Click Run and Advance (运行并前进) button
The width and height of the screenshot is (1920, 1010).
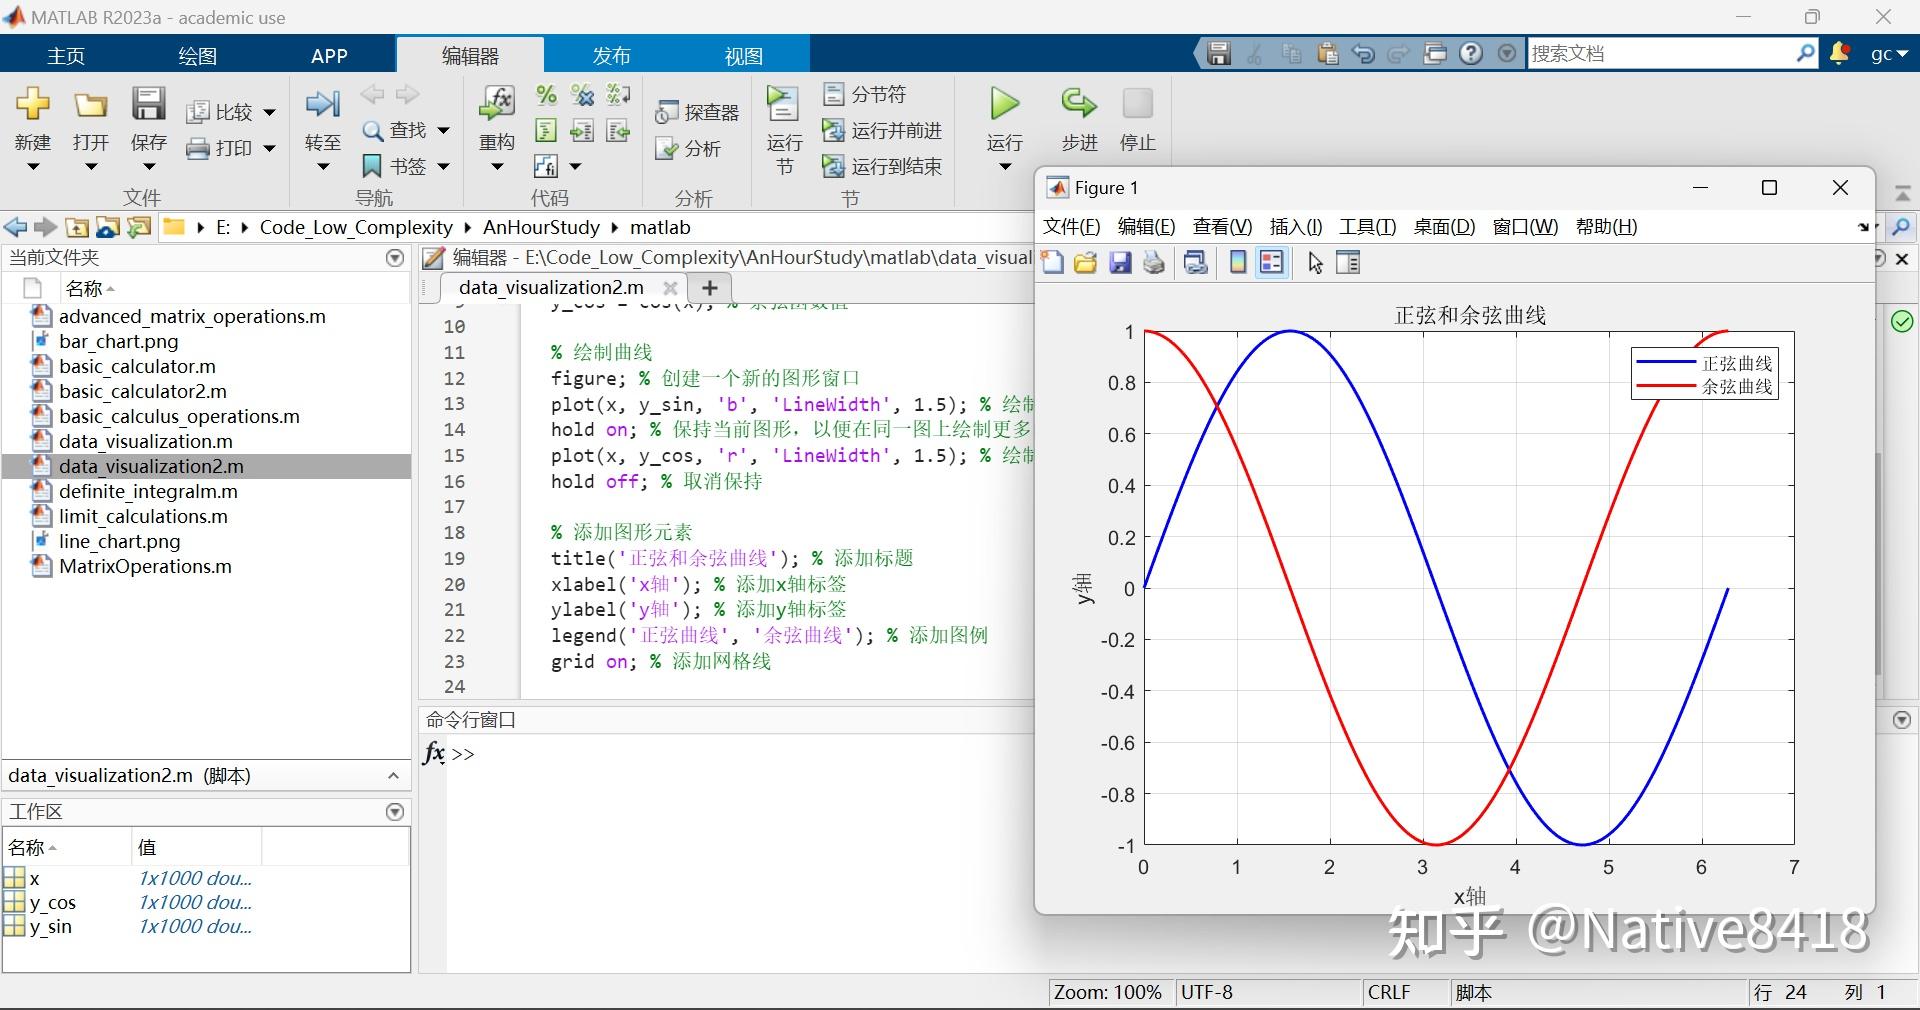882,131
